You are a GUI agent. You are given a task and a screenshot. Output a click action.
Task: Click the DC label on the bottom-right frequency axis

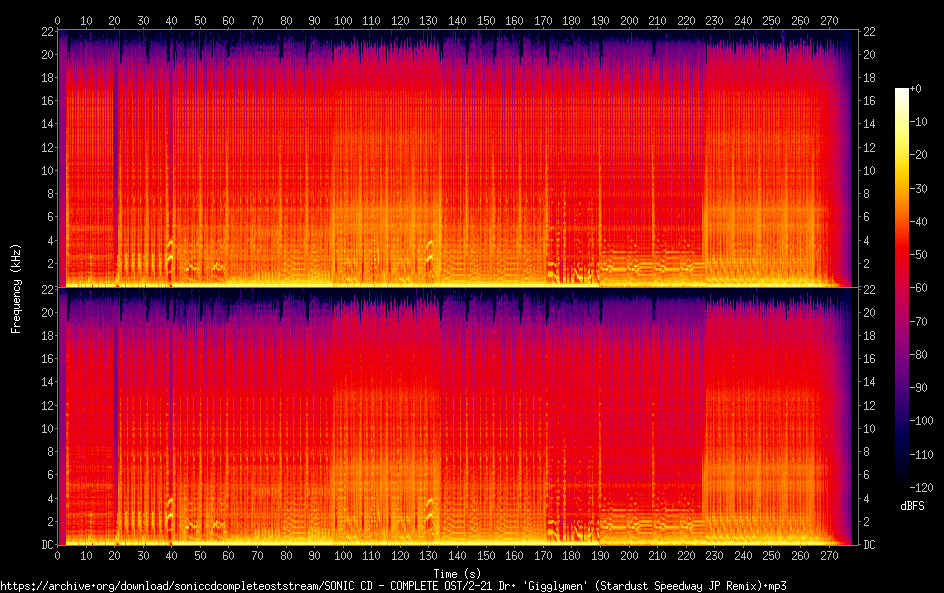click(x=869, y=545)
